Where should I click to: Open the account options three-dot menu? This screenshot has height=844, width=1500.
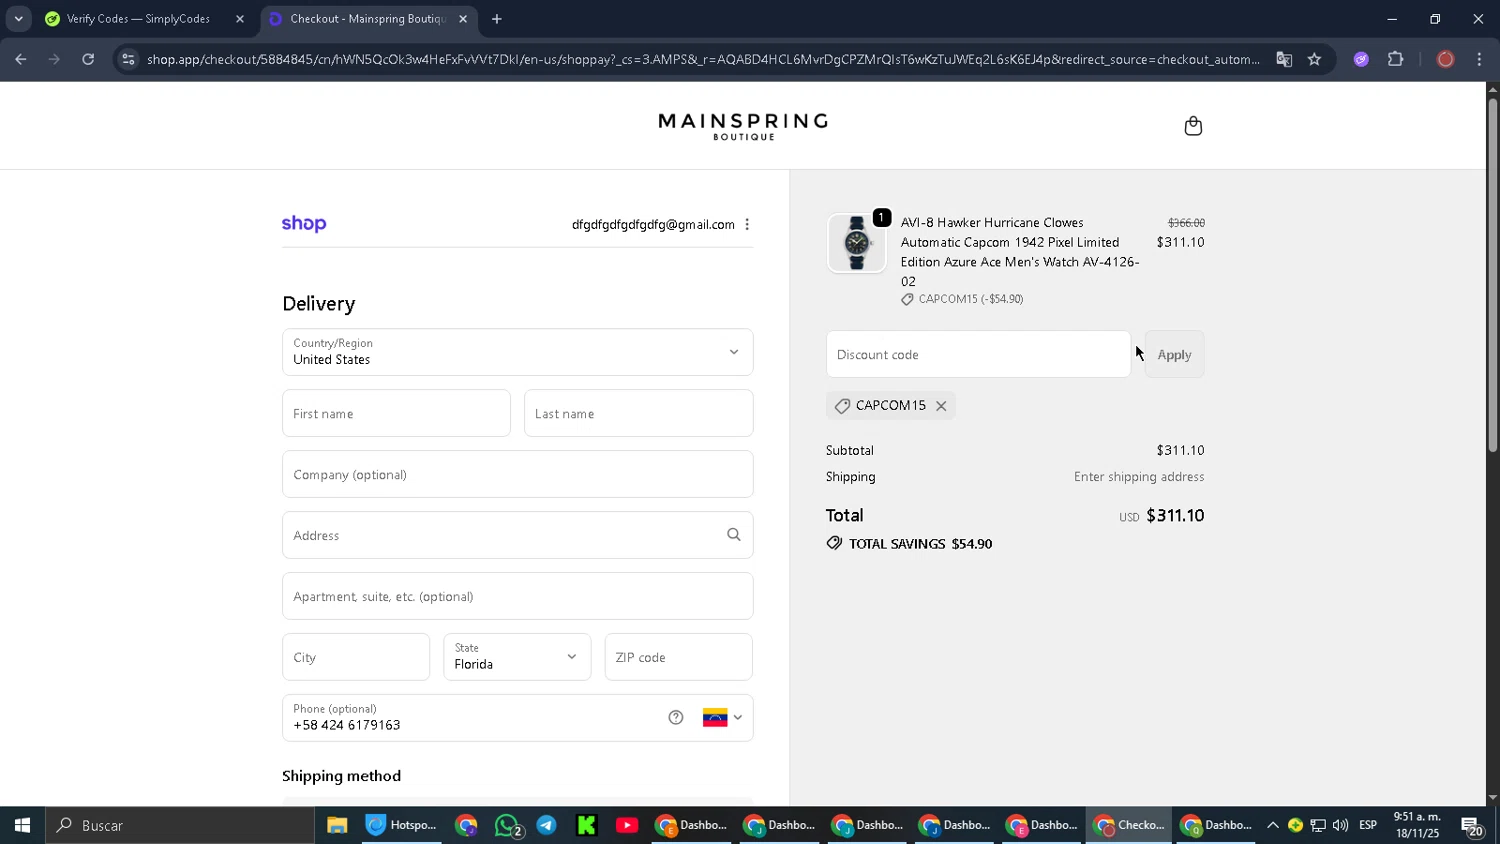pyautogui.click(x=747, y=225)
